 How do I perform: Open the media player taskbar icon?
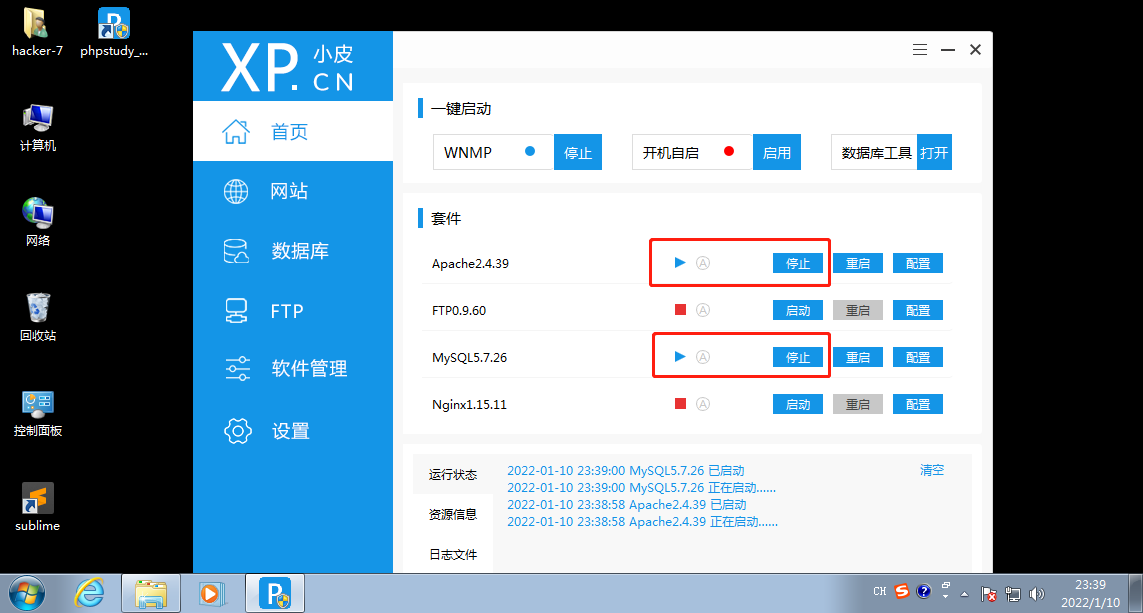211,593
